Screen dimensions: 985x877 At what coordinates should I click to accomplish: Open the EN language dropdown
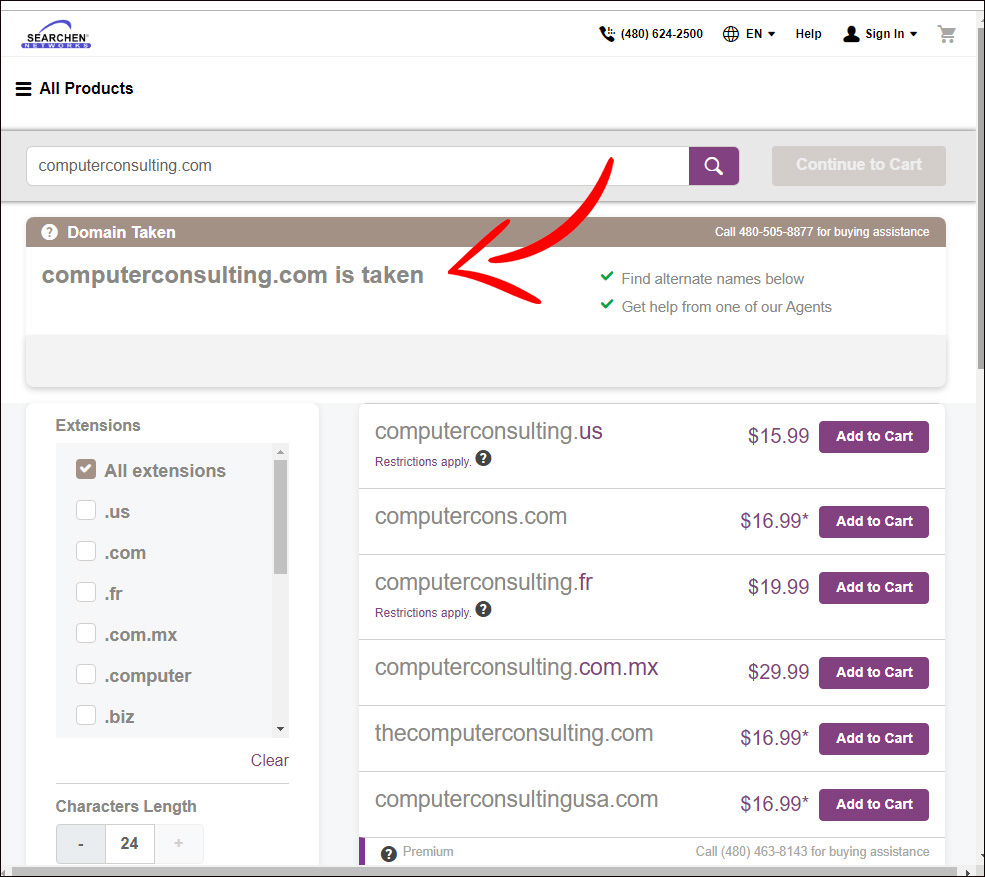[761, 34]
